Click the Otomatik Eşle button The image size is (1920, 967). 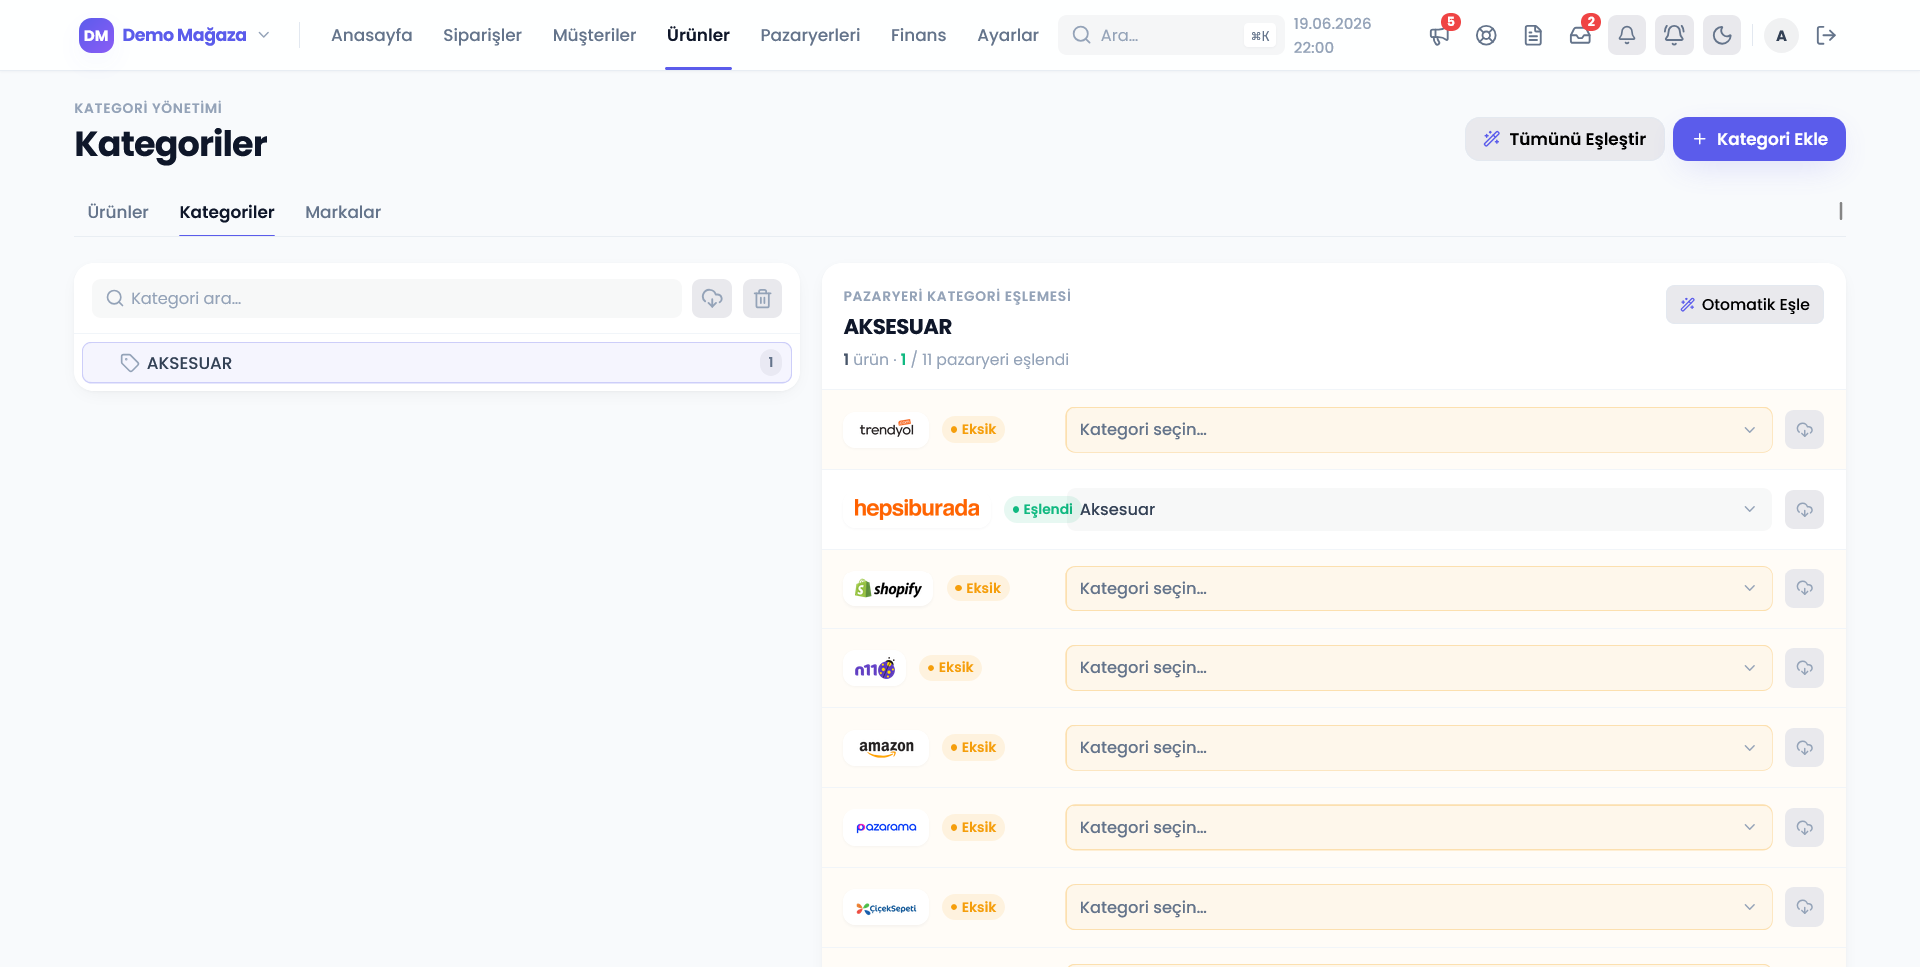(1744, 305)
